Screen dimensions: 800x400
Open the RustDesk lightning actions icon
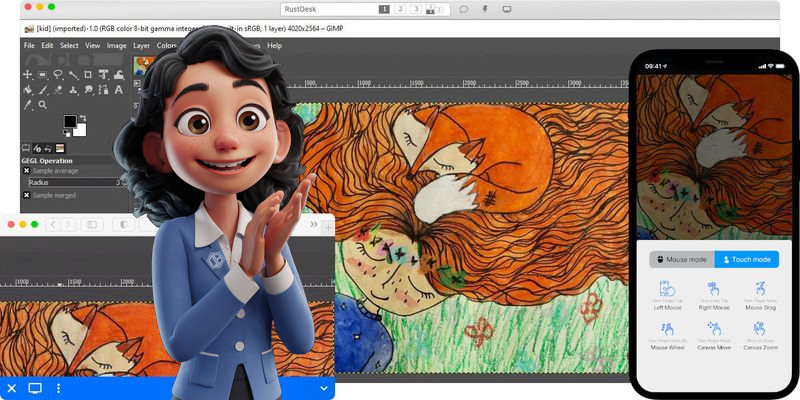(x=485, y=9)
